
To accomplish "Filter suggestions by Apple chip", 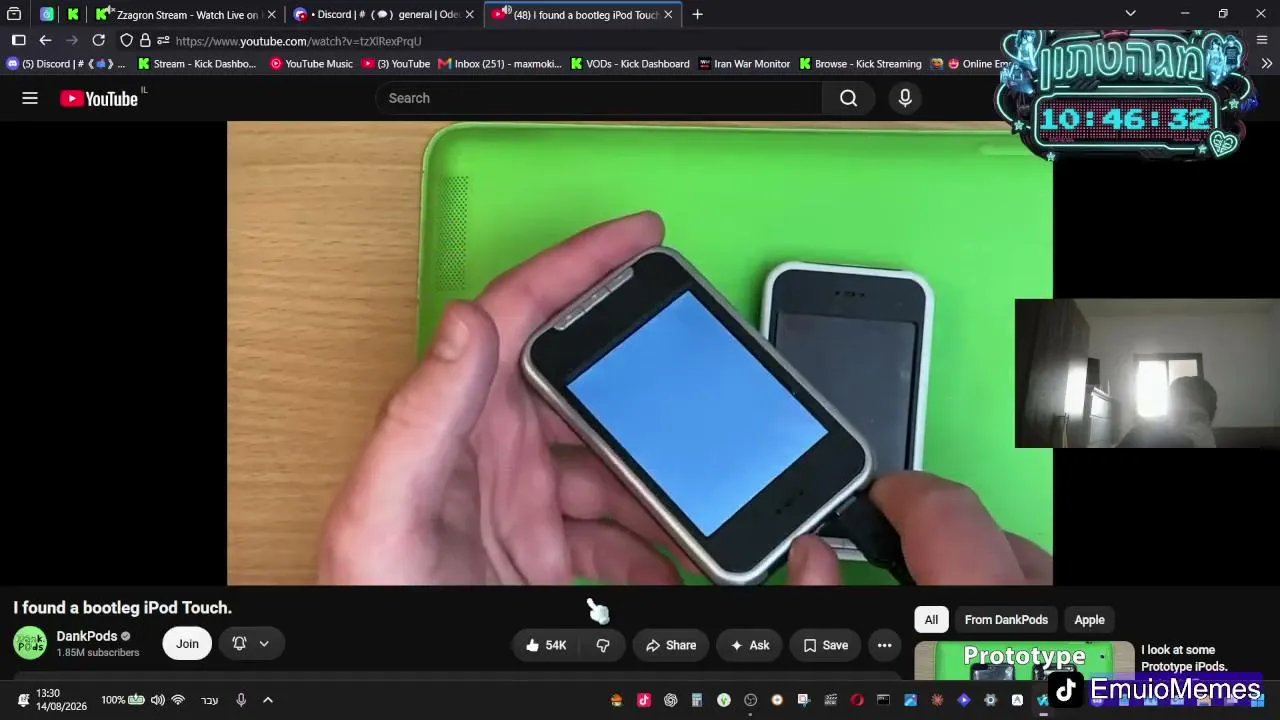I will pos(1089,620).
